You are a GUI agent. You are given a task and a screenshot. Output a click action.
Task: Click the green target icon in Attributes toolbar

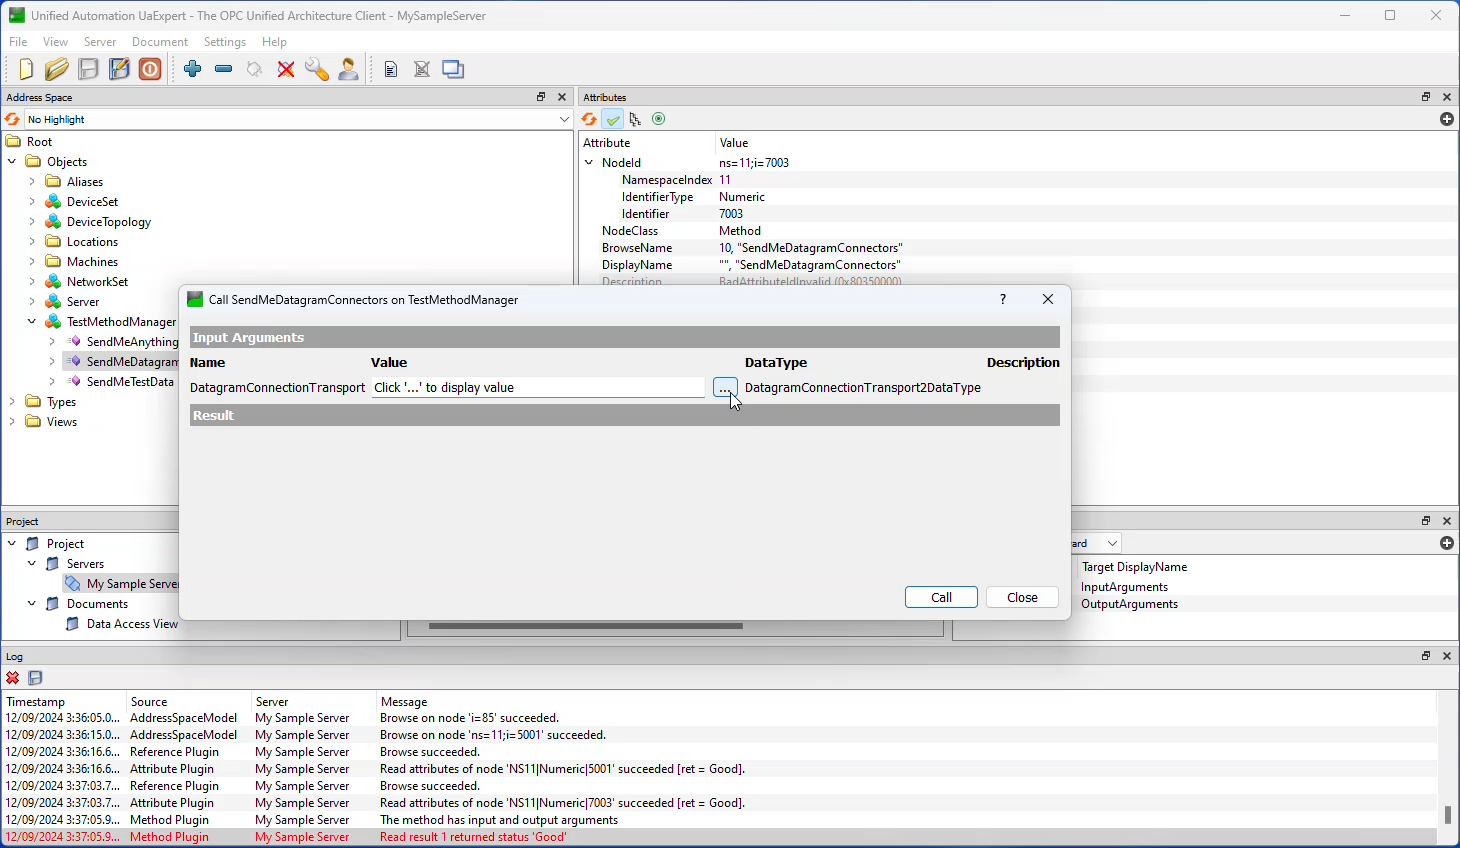[x=659, y=119]
